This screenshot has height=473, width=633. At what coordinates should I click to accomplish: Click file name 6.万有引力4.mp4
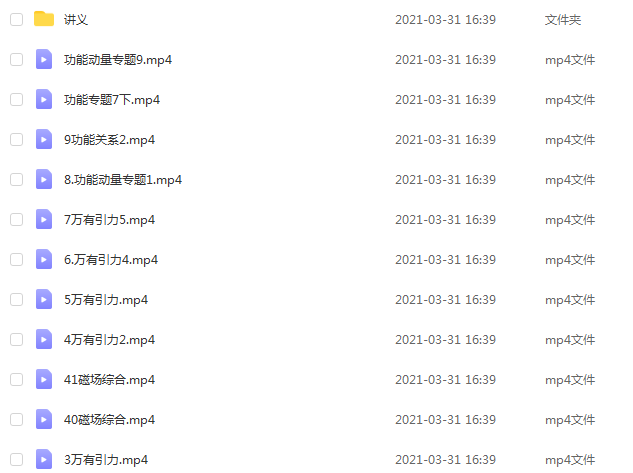click(111, 260)
